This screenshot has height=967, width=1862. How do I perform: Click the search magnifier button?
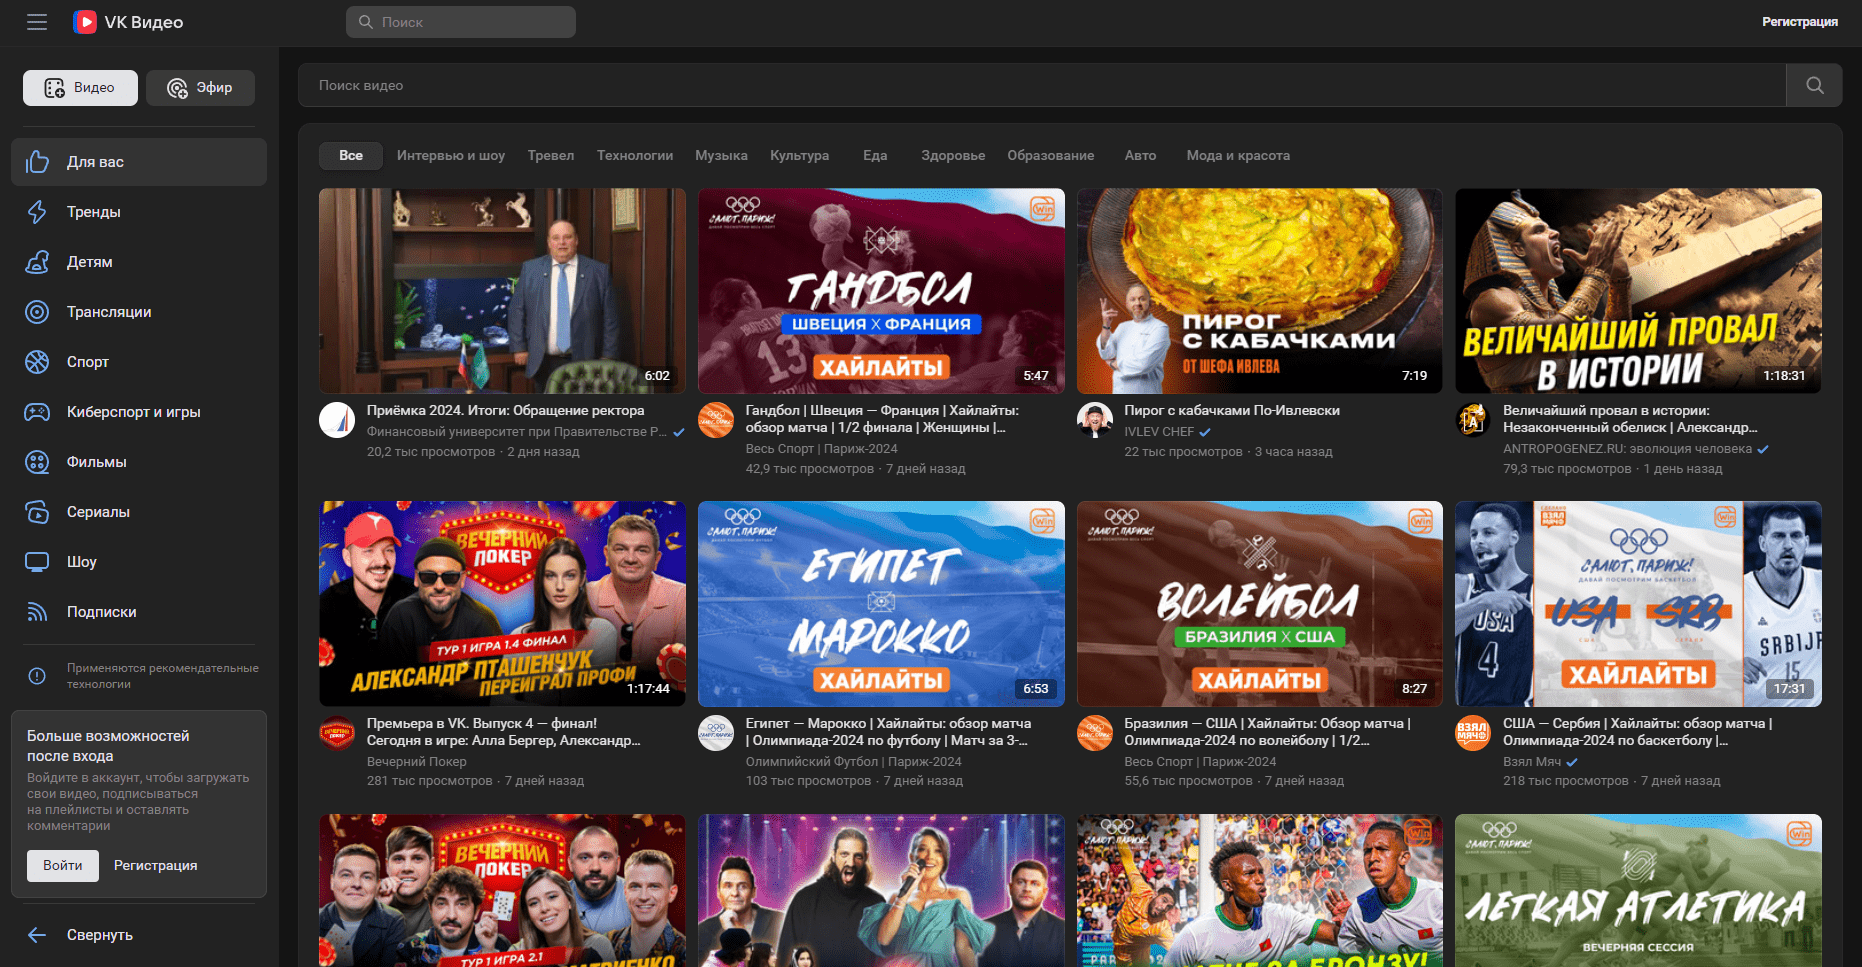tap(1814, 85)
